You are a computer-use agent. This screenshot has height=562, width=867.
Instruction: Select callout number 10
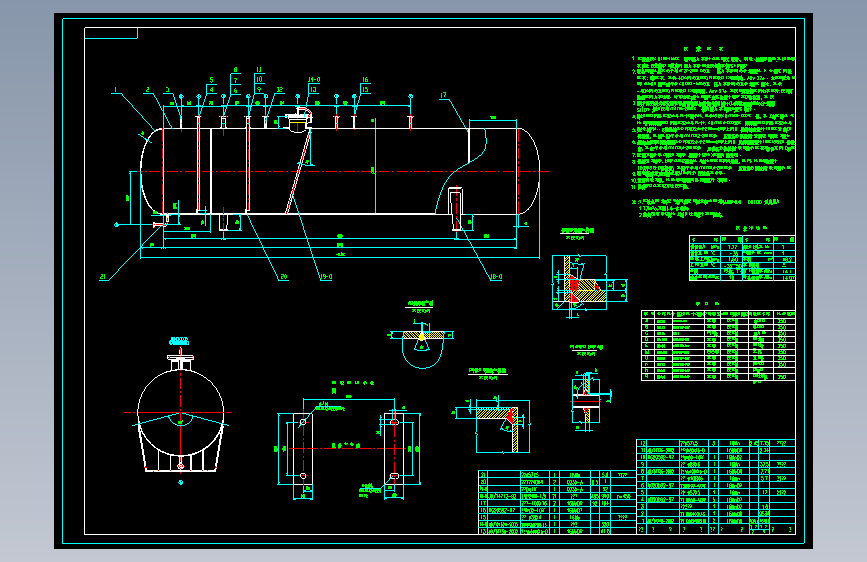(x=259, y=80)
